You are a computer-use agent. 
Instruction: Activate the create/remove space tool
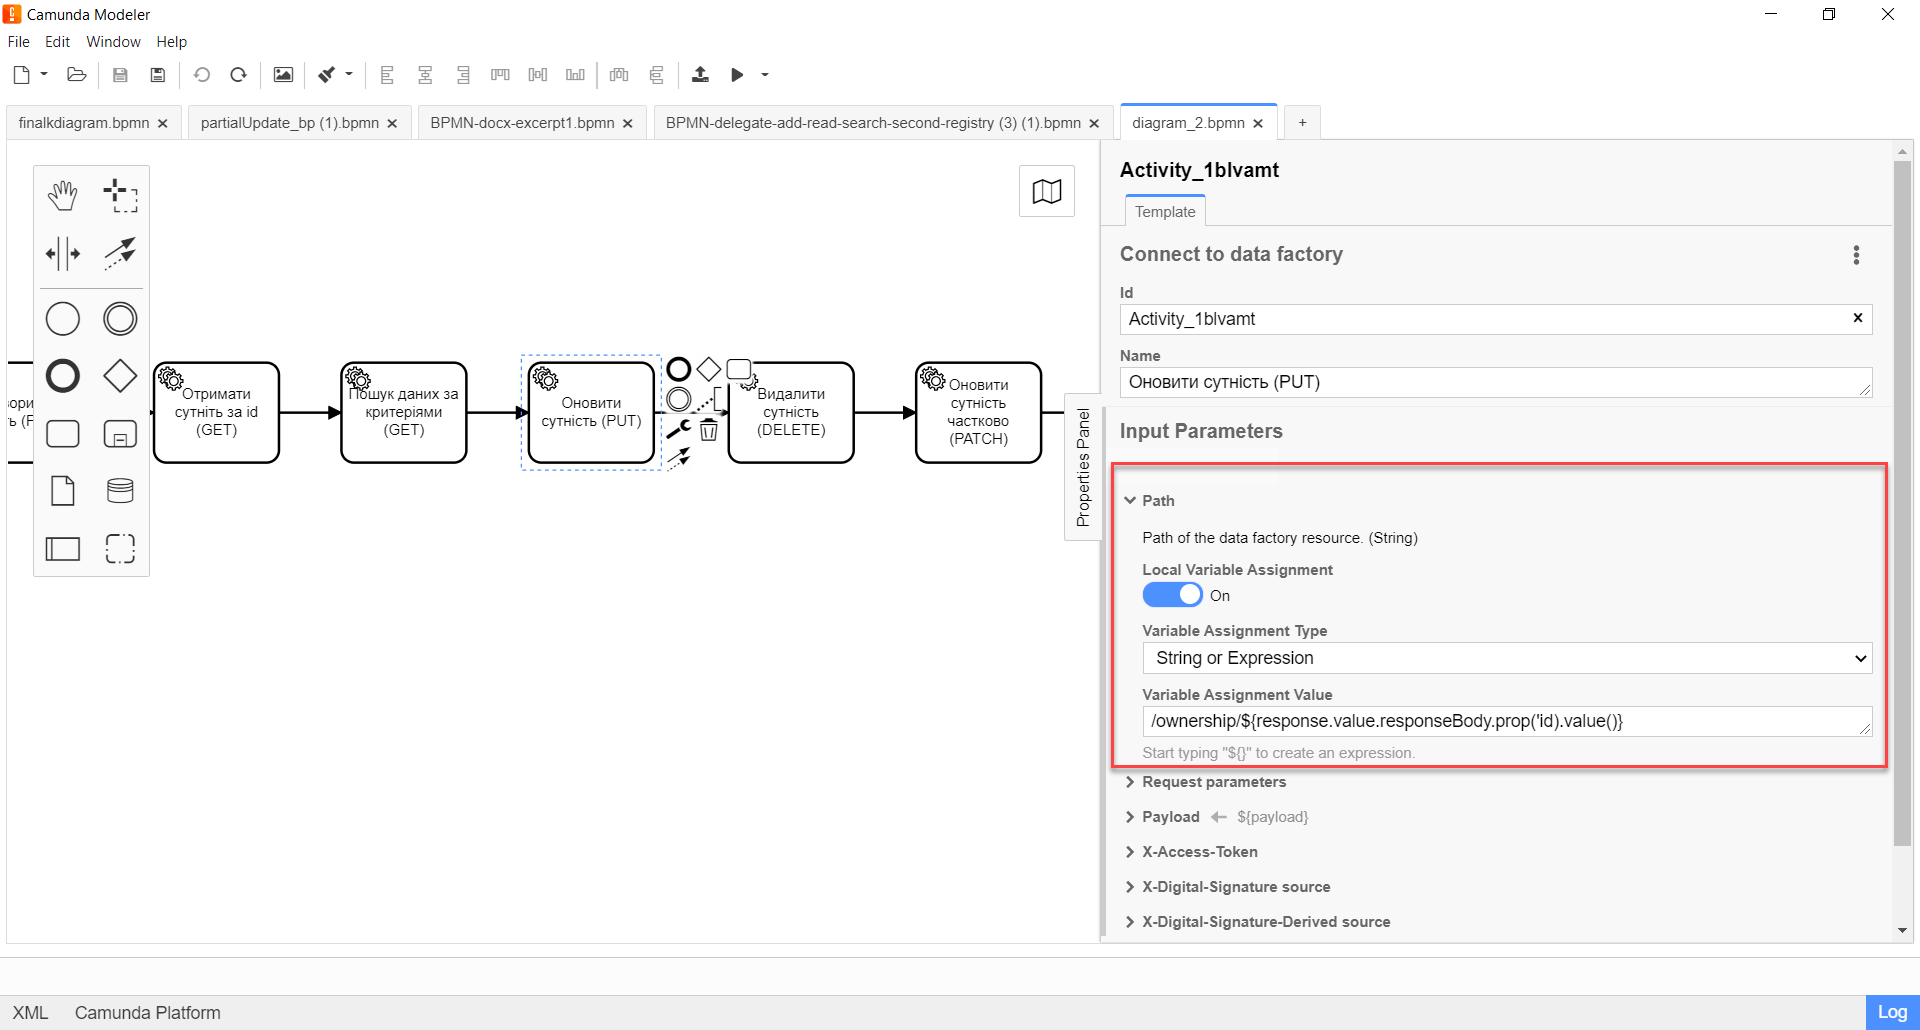(x=63, y=253)
